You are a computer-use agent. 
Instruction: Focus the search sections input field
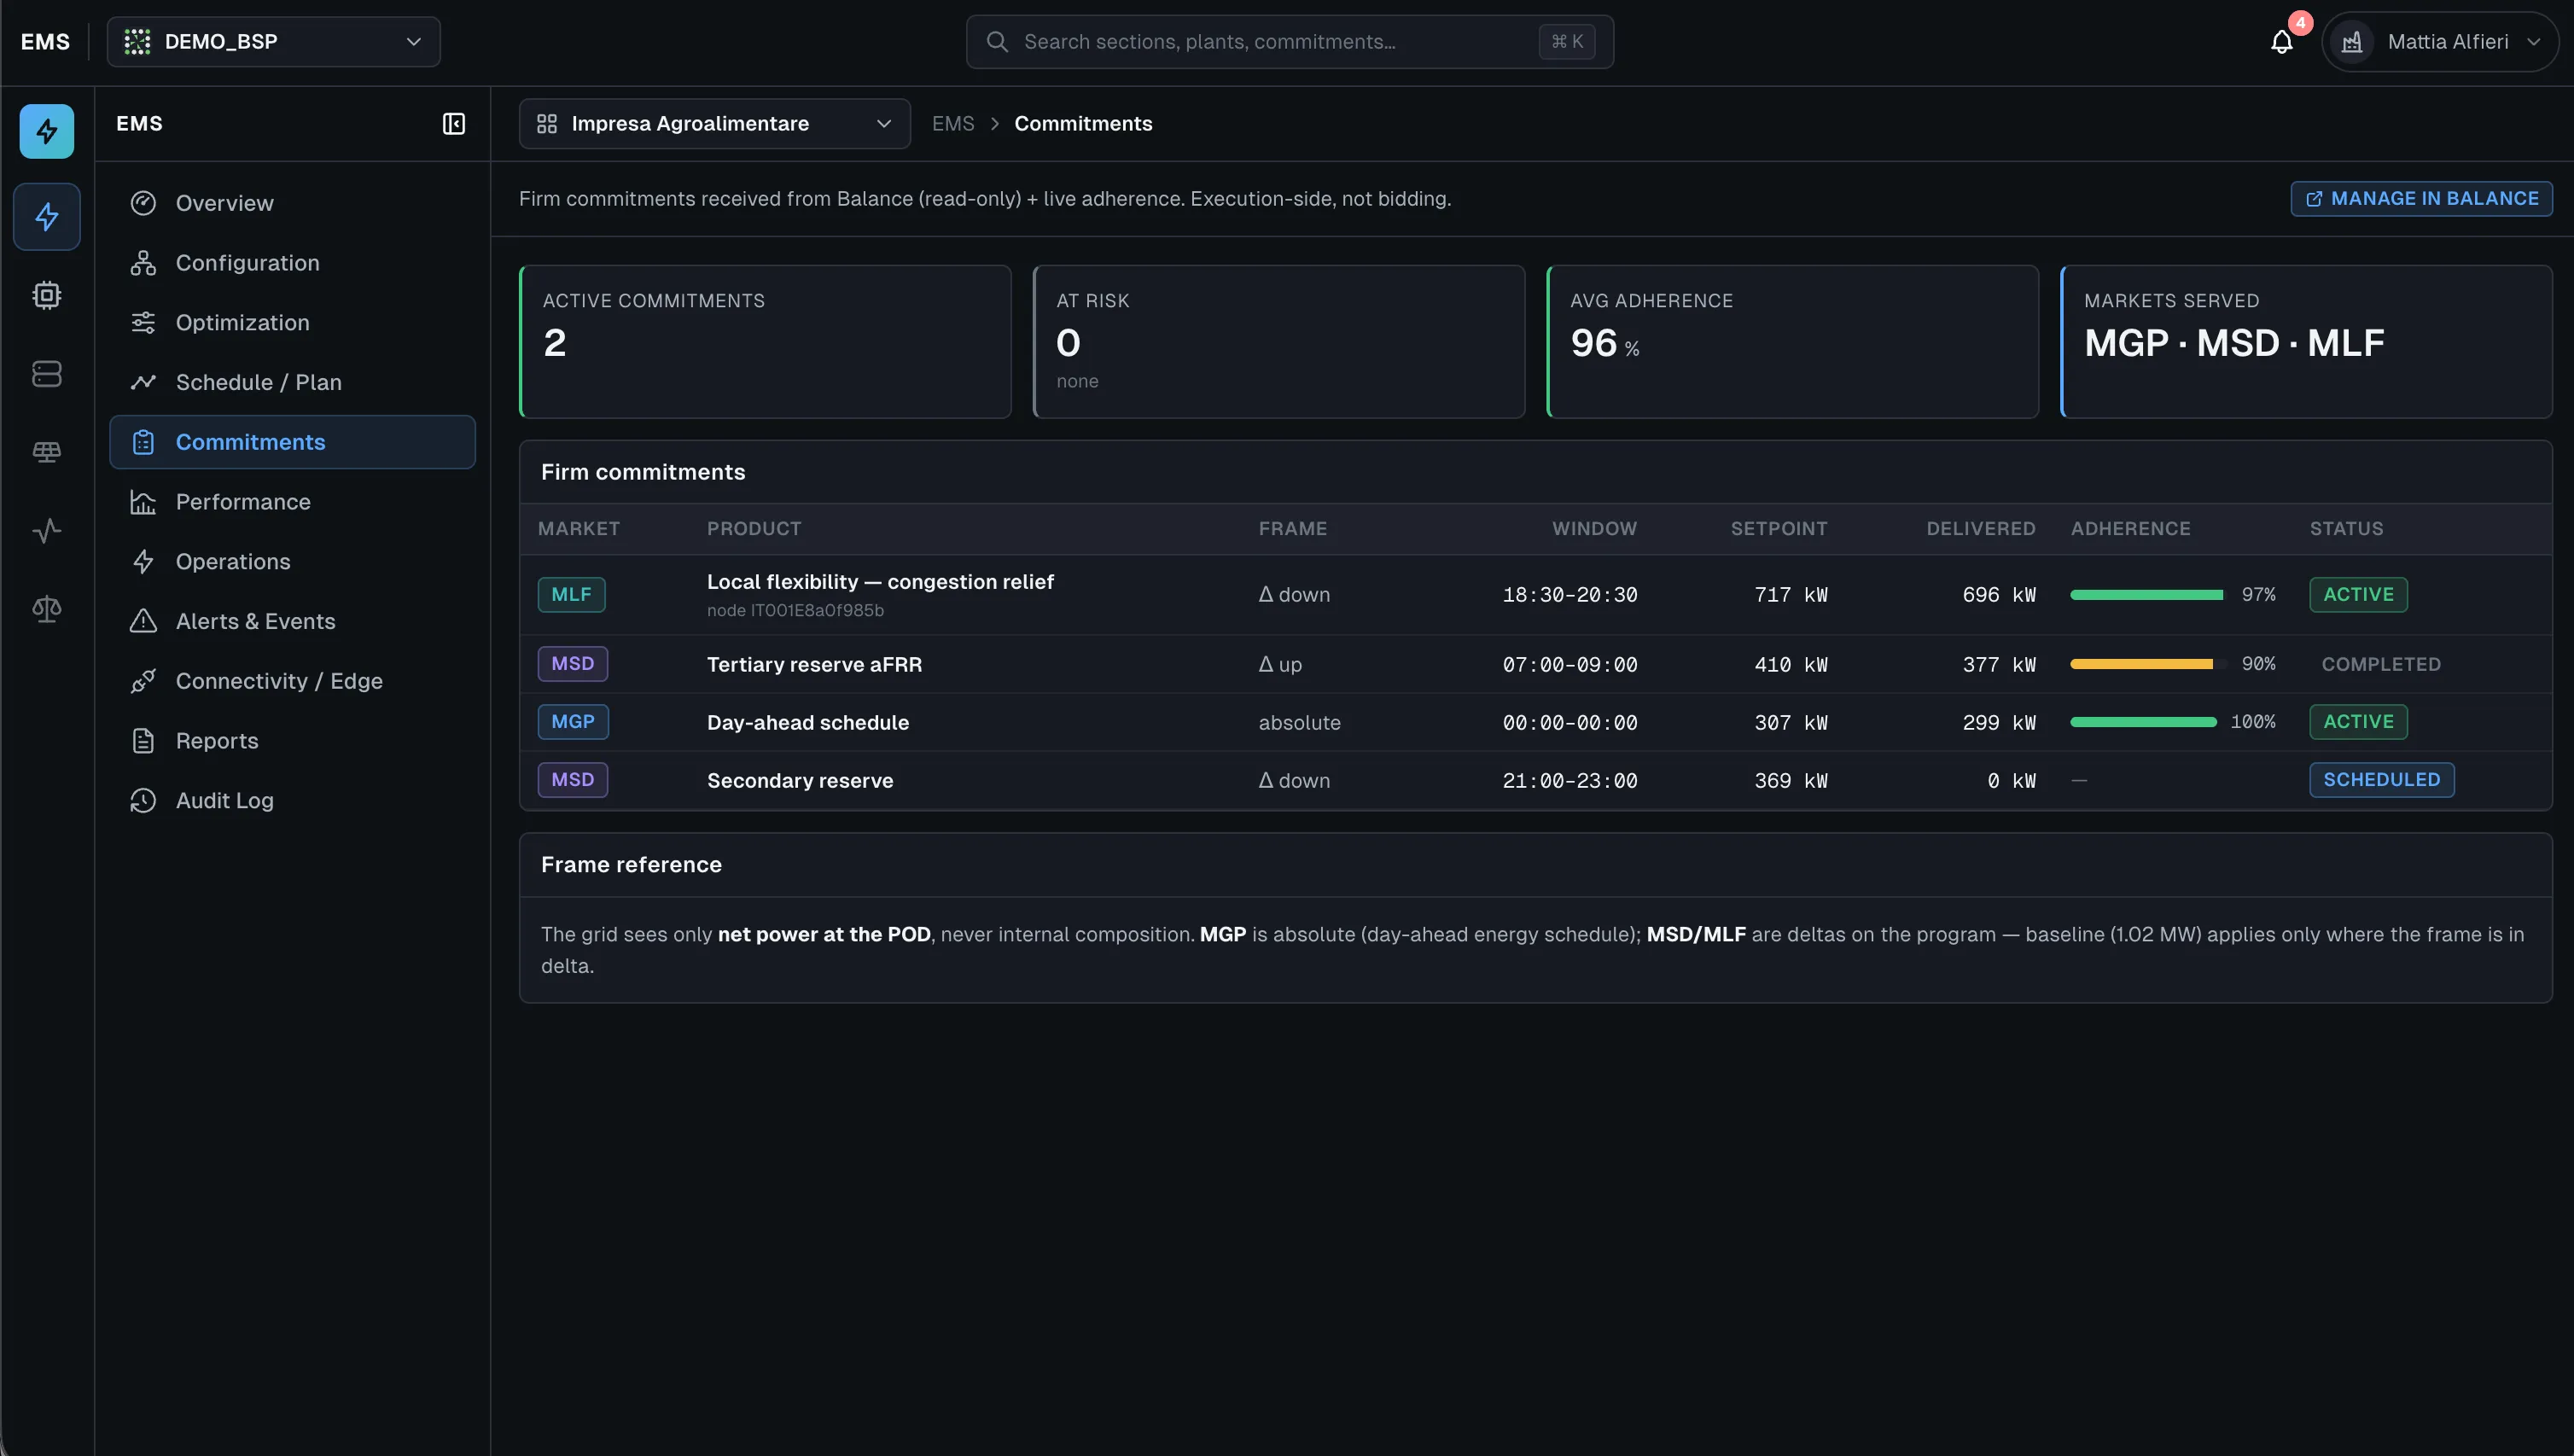(1289, 42)
